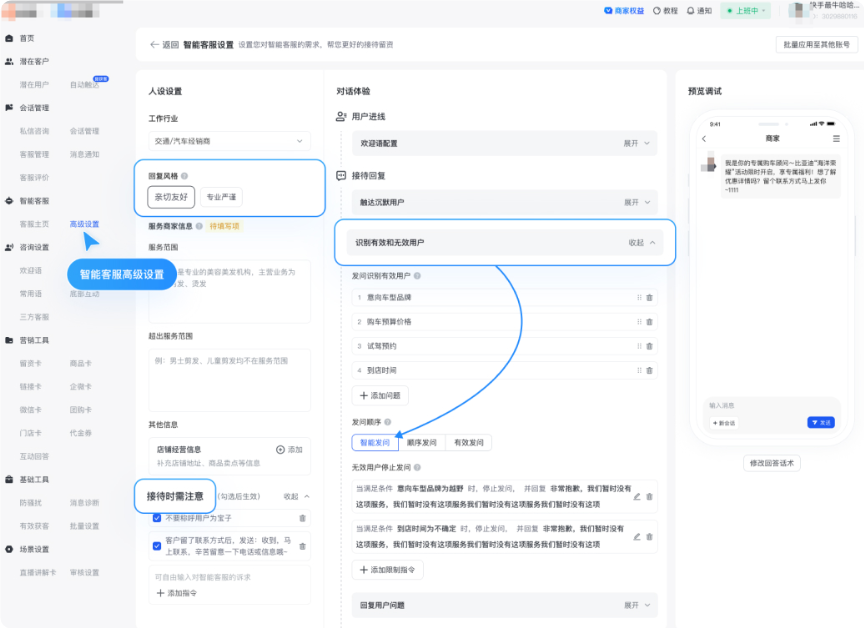Click the 基础工具 briefcase icon
Viewport: 864px width, 628px height.
click(9, 480)
